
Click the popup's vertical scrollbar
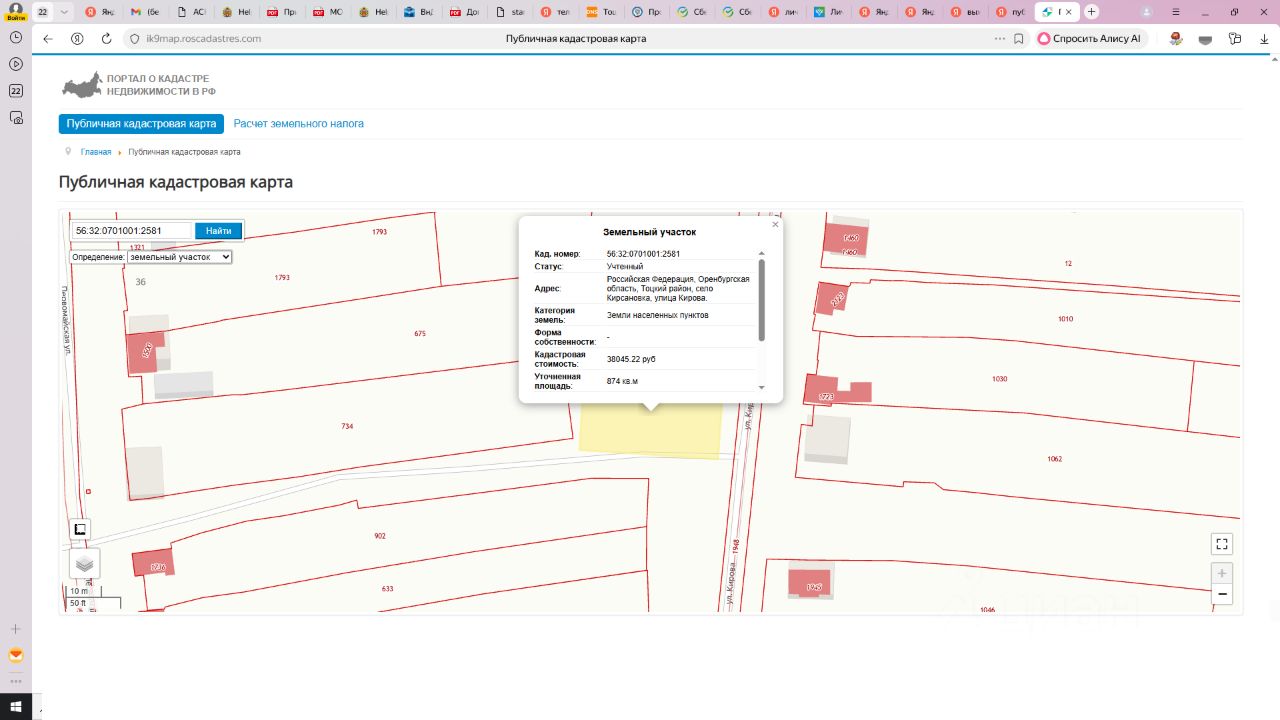[761, 300]
